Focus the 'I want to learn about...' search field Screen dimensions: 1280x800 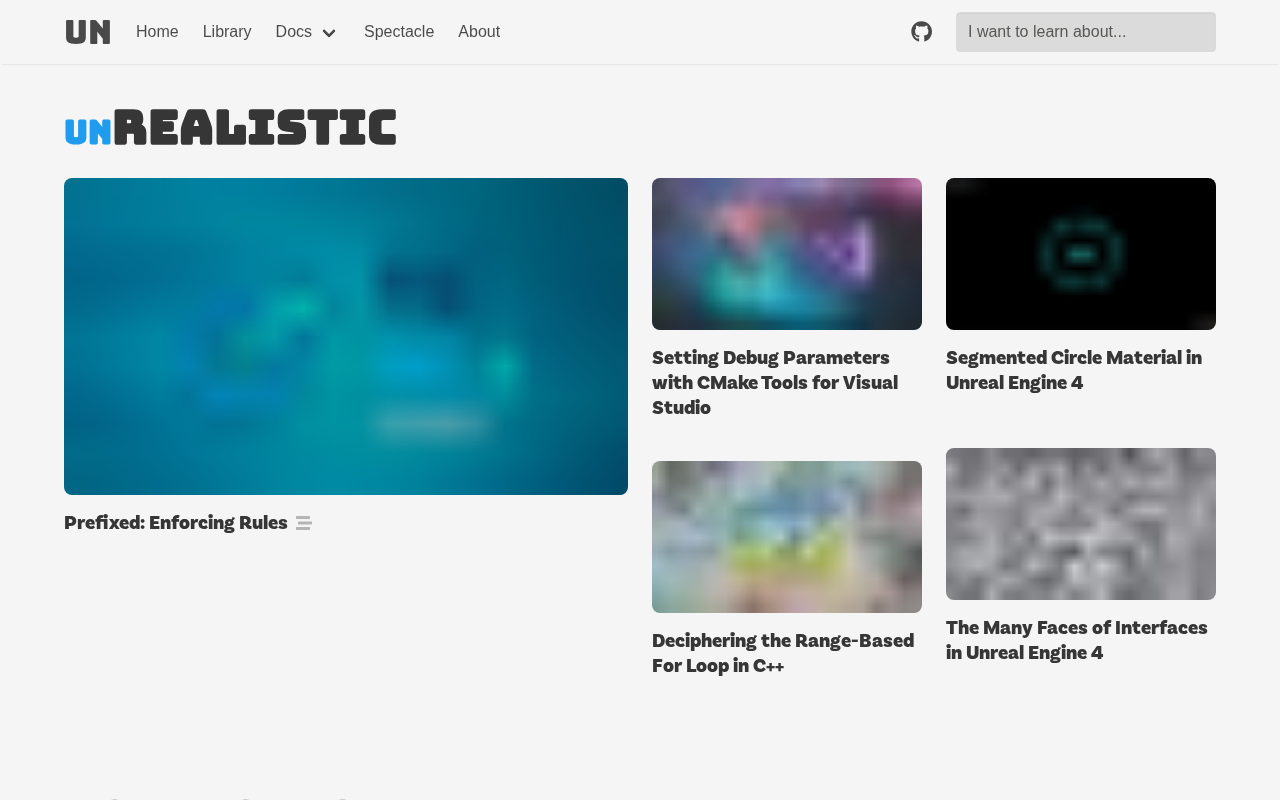click(x=1086, y=32)
